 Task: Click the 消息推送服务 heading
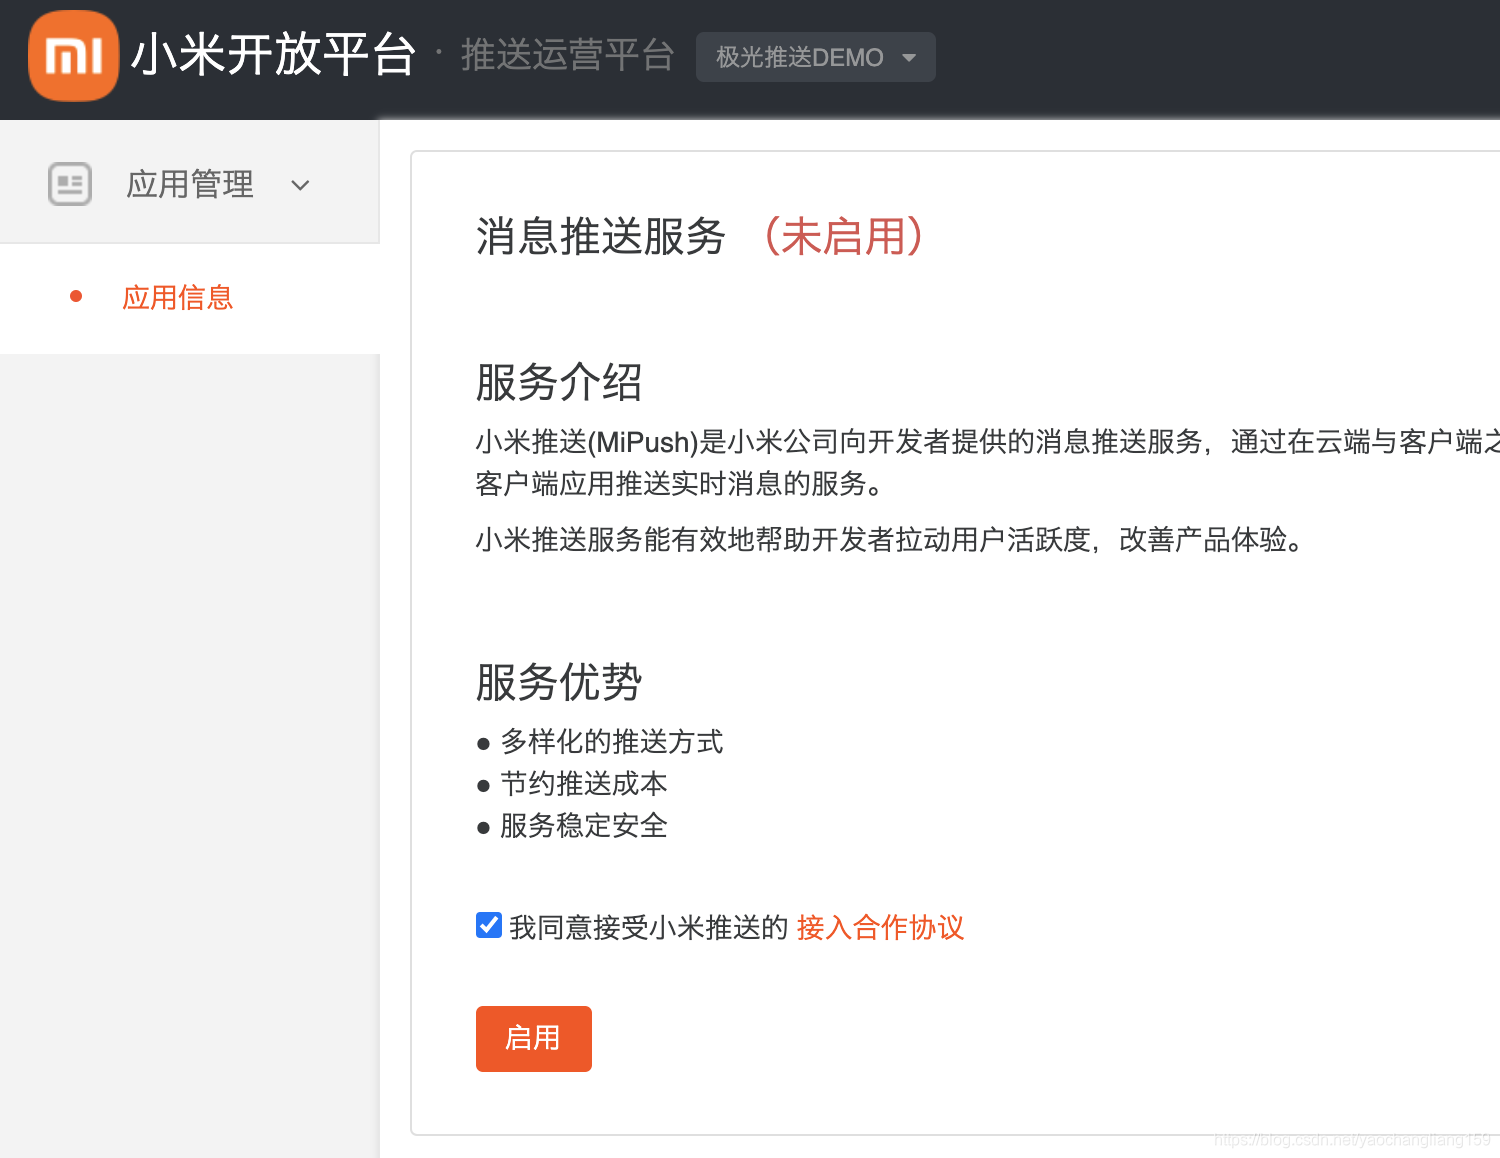tap(600, 237)
